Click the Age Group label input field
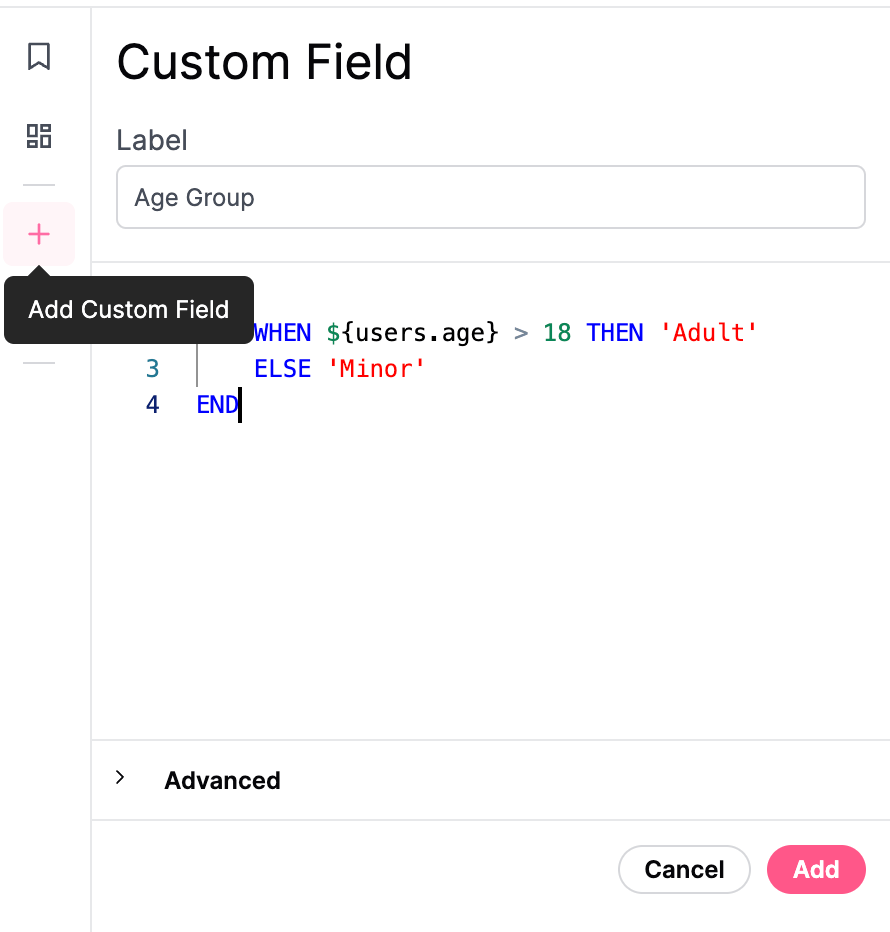The height and width of the screenshot is (932, 890). pos(490,197)
